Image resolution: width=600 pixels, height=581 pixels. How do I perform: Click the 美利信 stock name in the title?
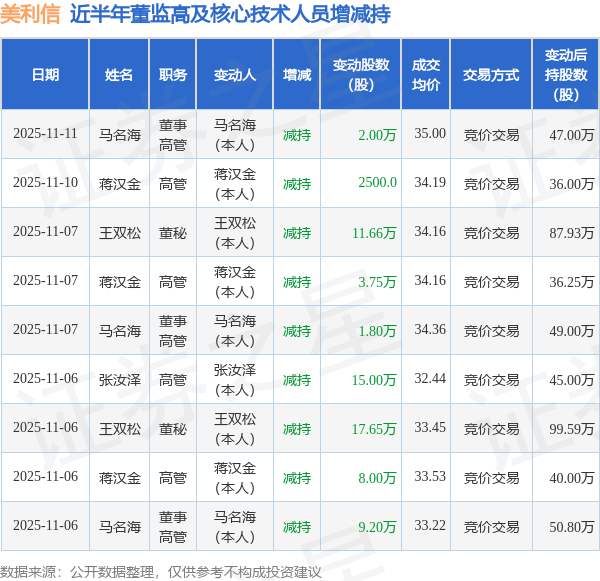tap(30, 14)
